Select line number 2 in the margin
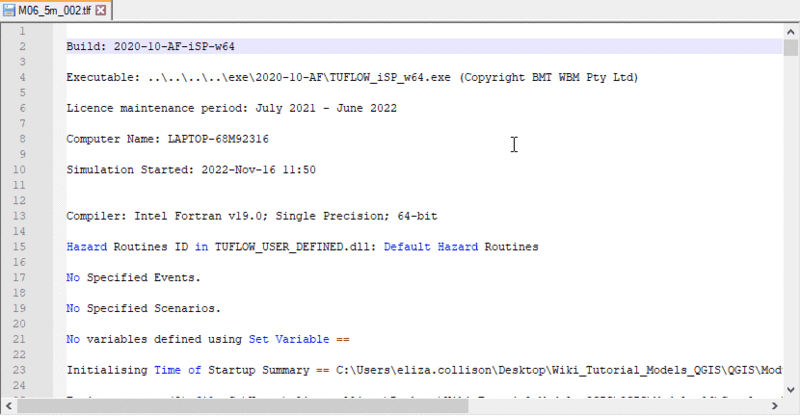Viewport: 800px width, 416px height. (22, 47)
